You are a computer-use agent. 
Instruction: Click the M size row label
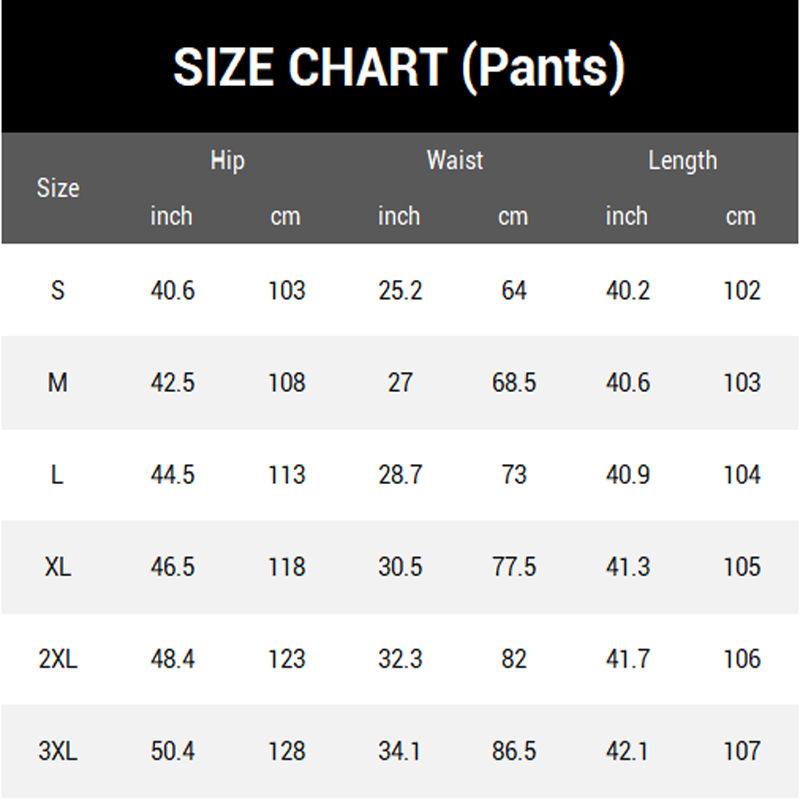click(x=58, y=383)
